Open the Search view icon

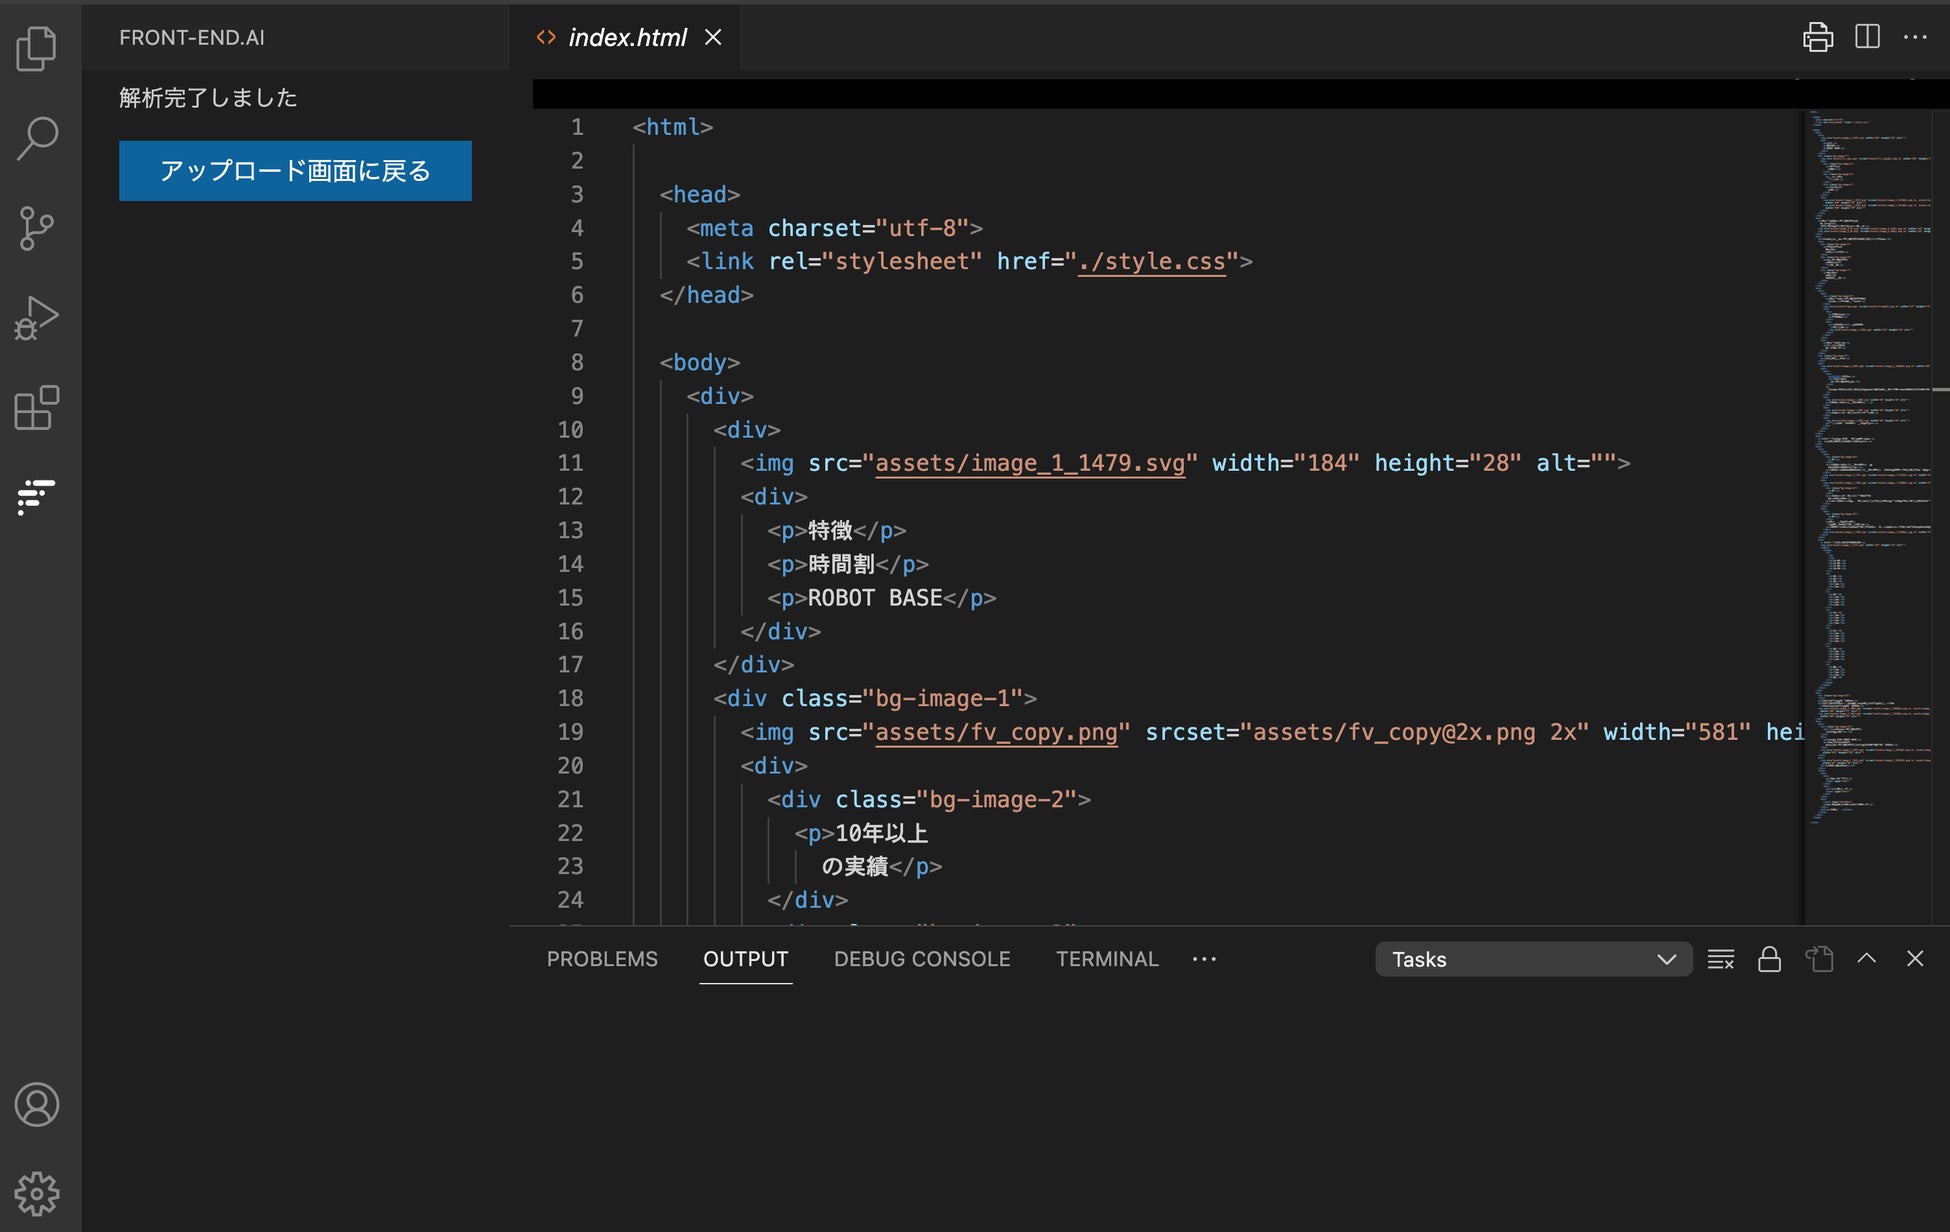37,138
